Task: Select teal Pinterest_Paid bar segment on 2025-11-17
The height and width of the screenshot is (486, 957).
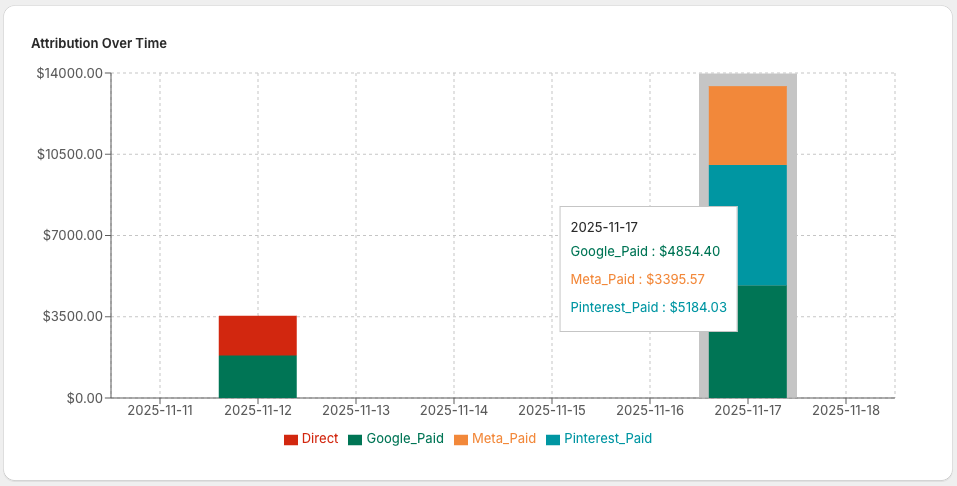Action: pyautogui.click(x=762, y=225)
